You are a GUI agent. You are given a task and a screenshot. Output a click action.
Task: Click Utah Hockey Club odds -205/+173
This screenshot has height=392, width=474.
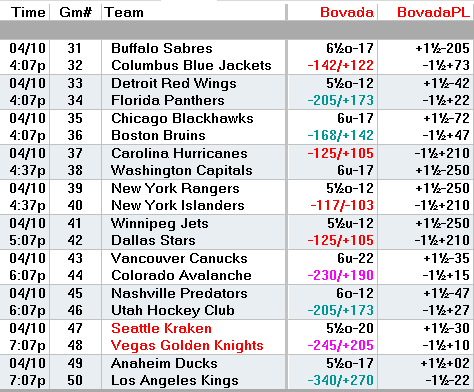[340, 310]
